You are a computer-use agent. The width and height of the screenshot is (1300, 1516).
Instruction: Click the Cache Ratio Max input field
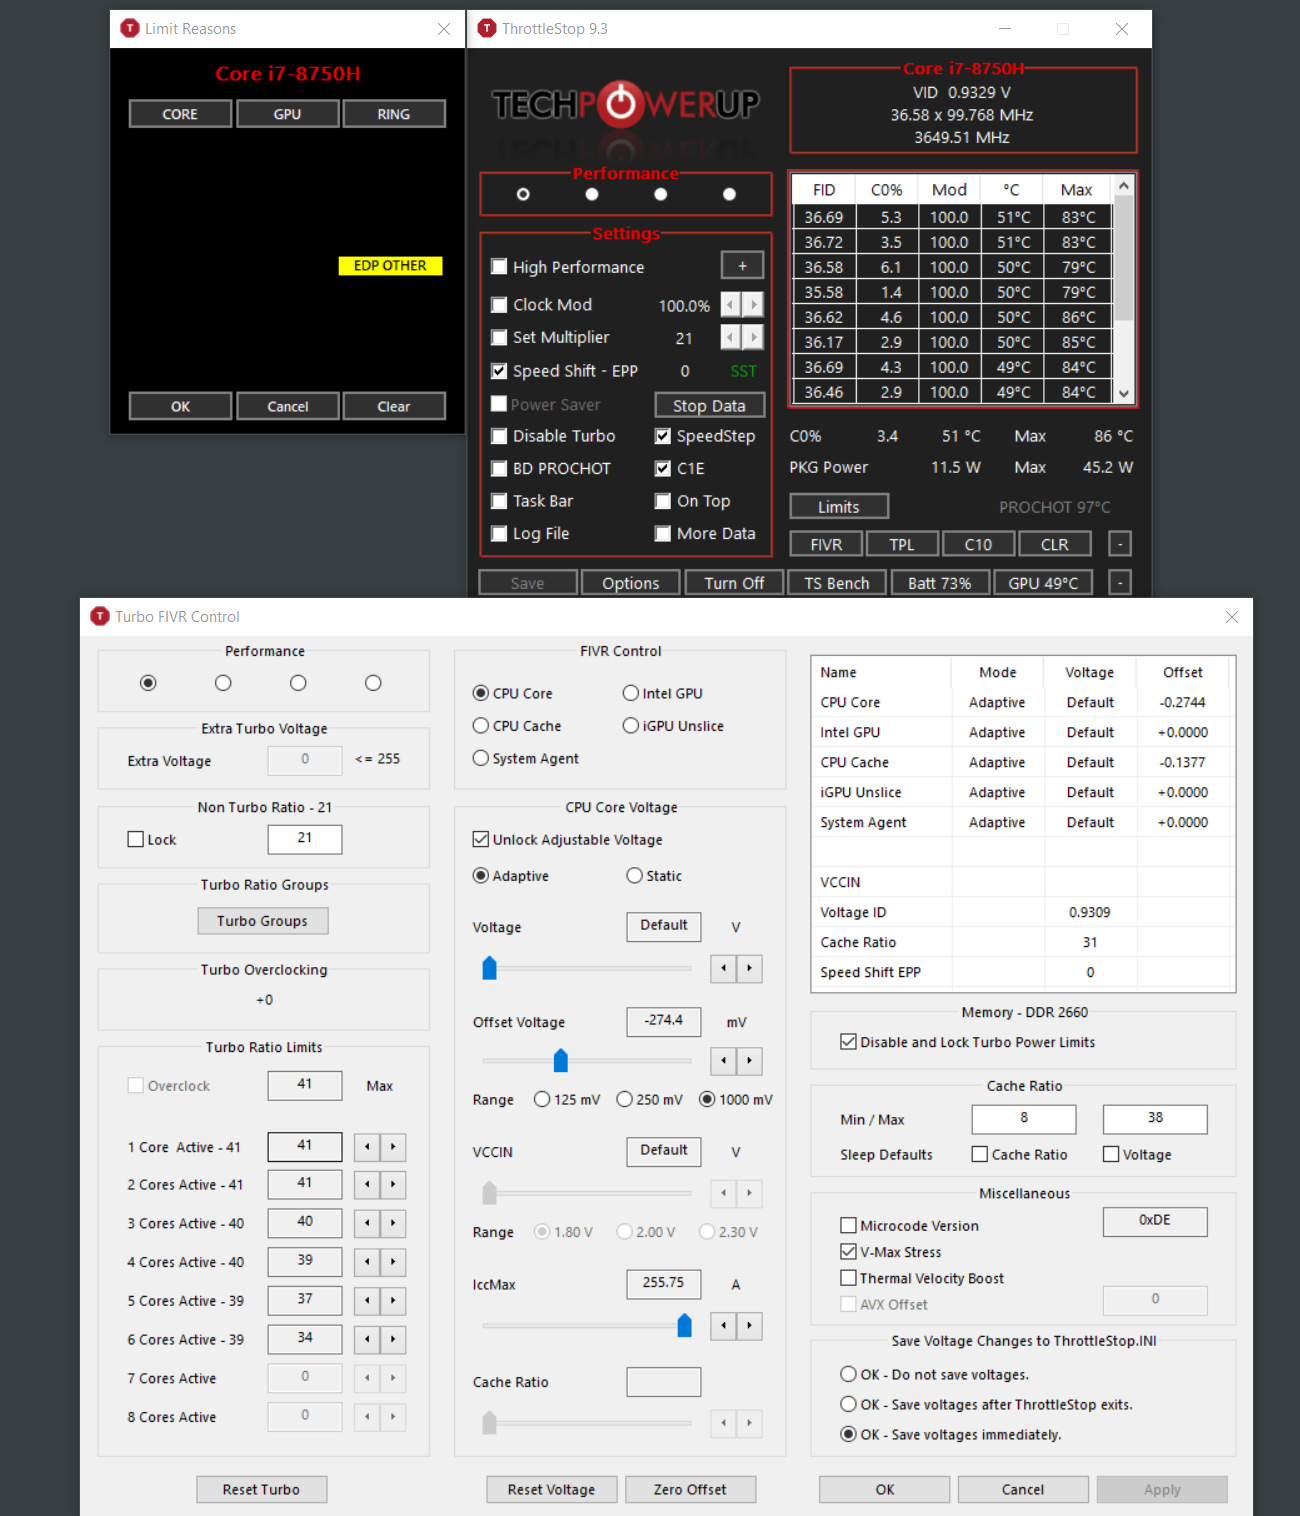click(x=1154, y=1119)
